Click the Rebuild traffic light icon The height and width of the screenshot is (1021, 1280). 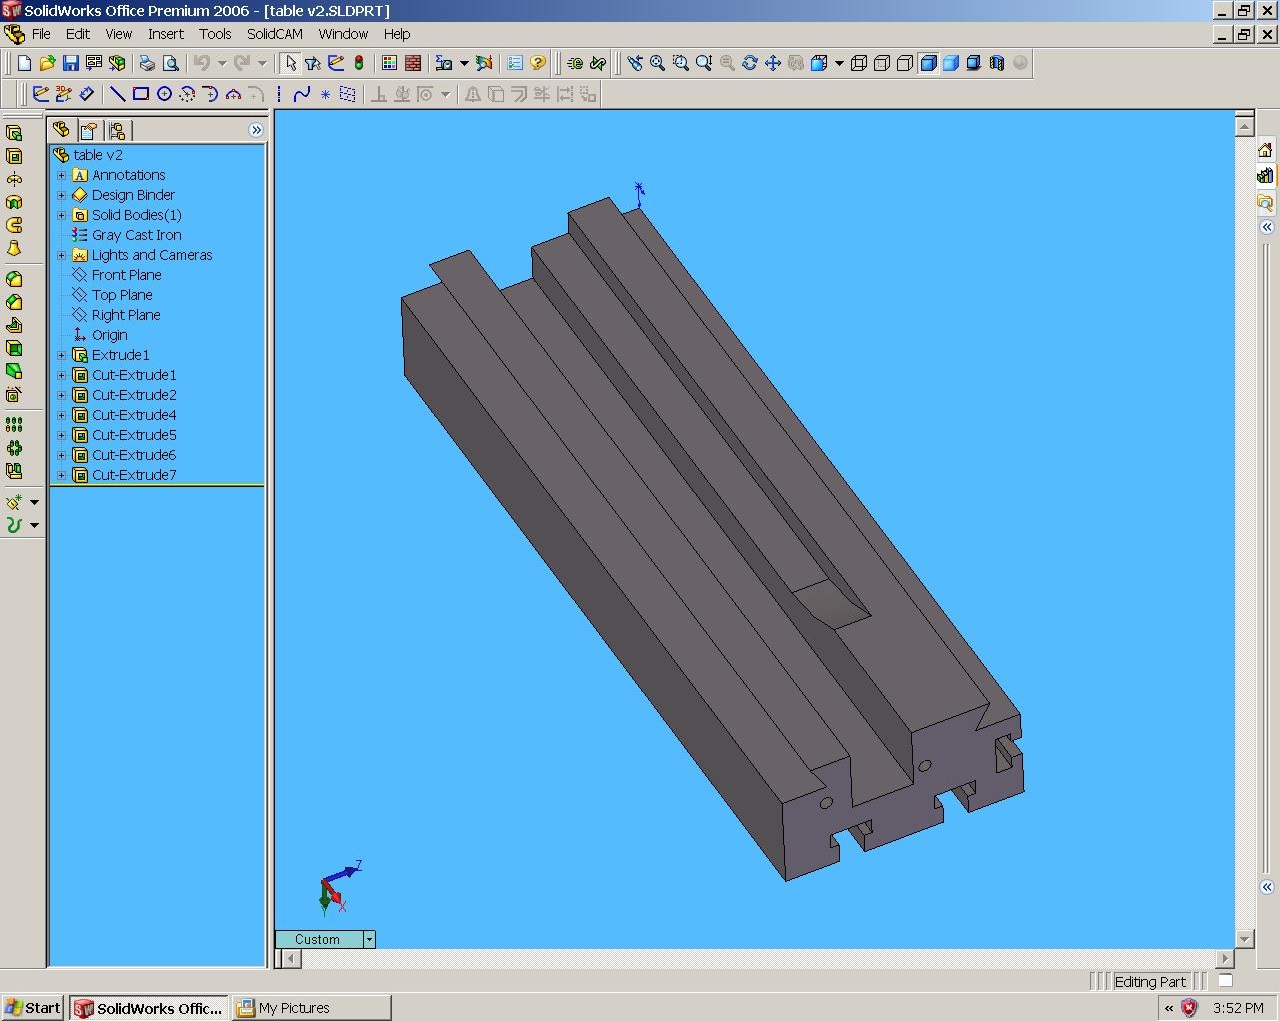pyautogui.click(x=359, y=63)
